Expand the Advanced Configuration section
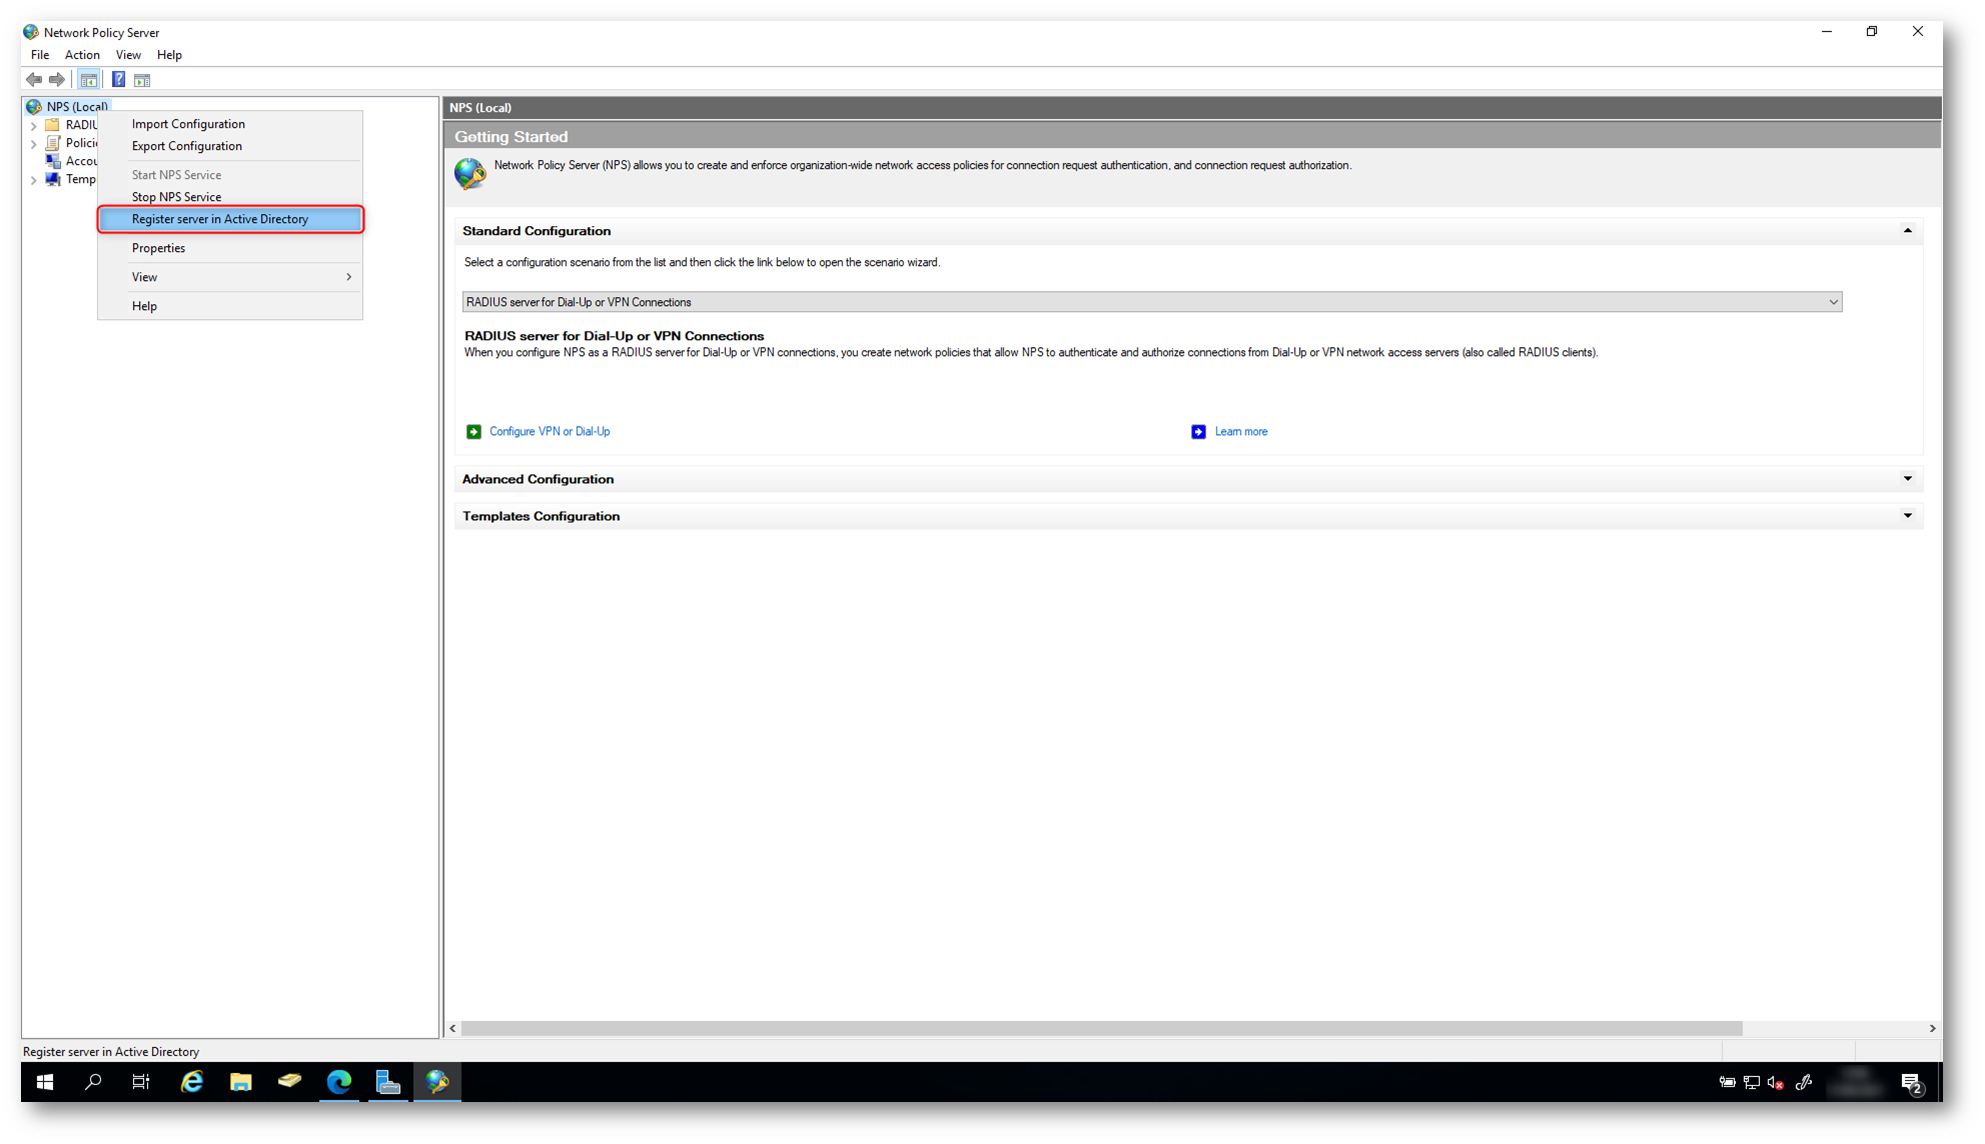Image resolution: width=1985 pixels, height=1144 pixels. 1907,479
